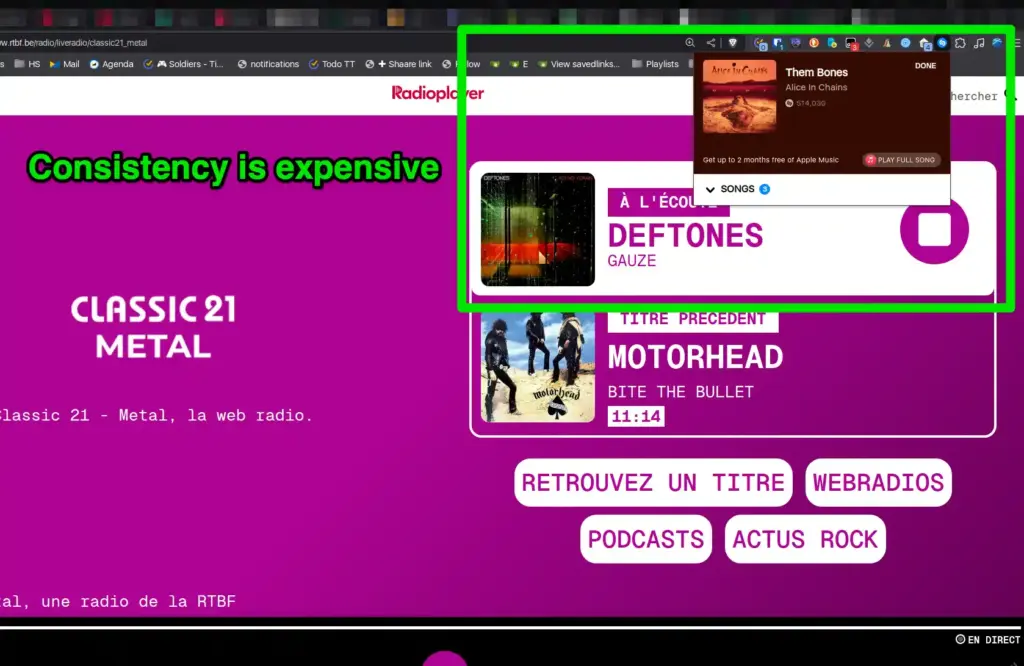Open the WEBRADIOS page
Screen dimensions: 1024x666
coord(878,483)
